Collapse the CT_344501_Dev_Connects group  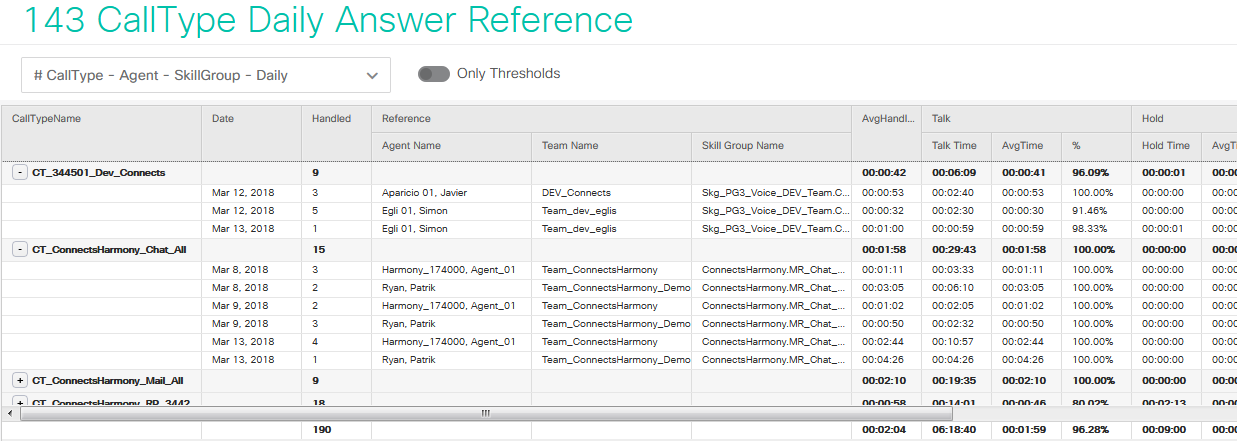tap(19, 173)
